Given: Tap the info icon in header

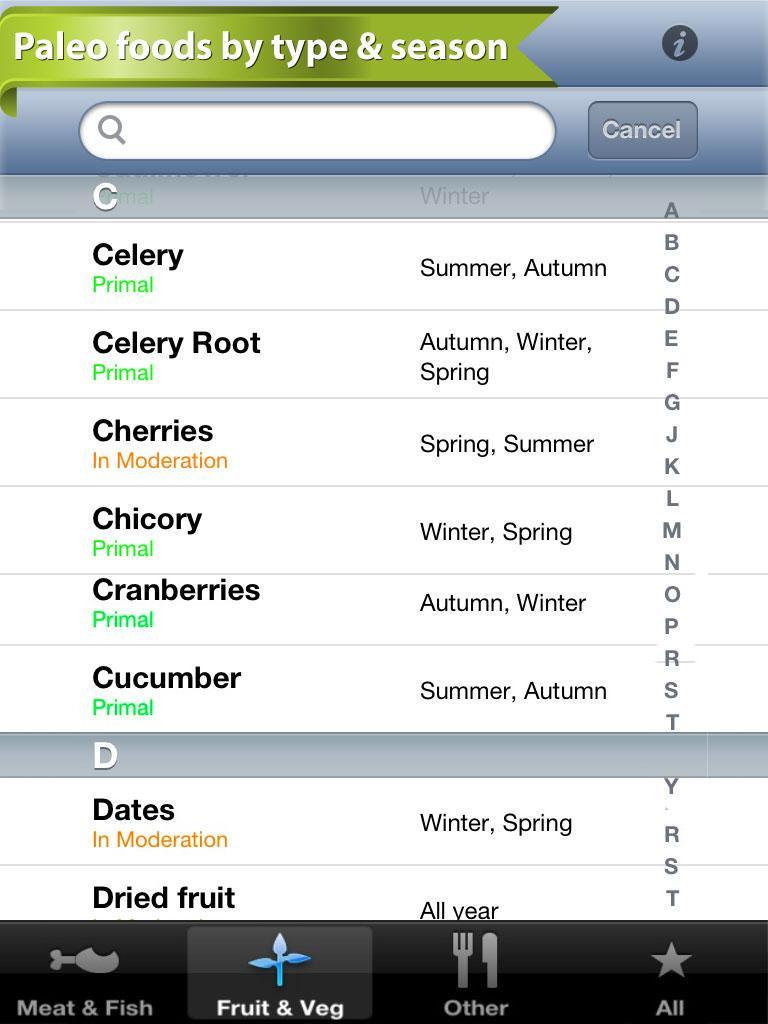Looking at the screenshot, I should (679, 44).
